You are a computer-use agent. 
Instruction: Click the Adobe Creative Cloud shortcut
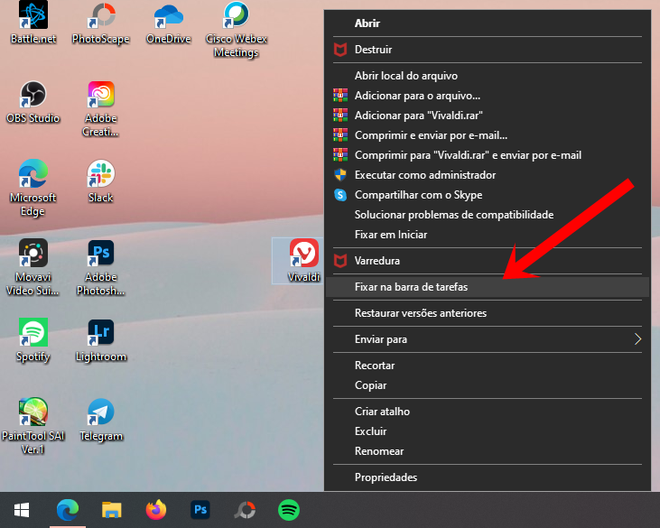tap(101, 109)
